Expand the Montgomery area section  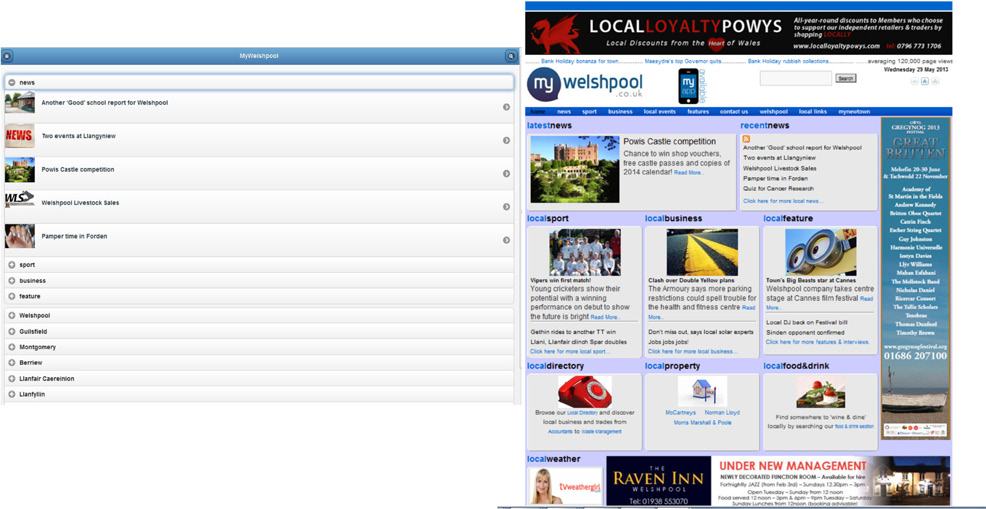[x=259, y=347]
